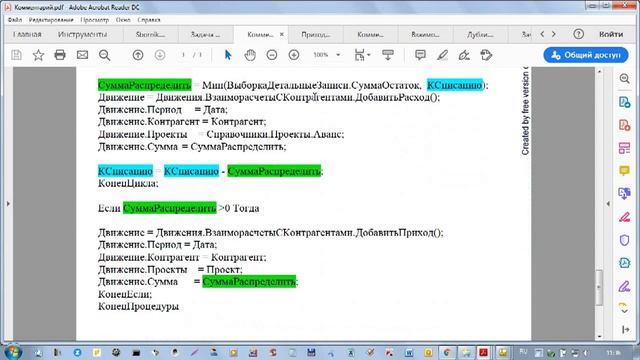Open search tool in right panel
Viewport: 640px width, 360px height.
click(x=624, y=79)
